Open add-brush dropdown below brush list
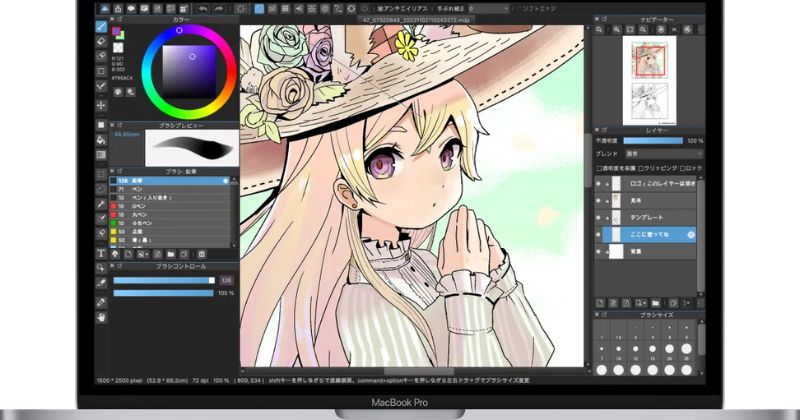The height and width of the screenshot is (420, 800). point(143,254)
